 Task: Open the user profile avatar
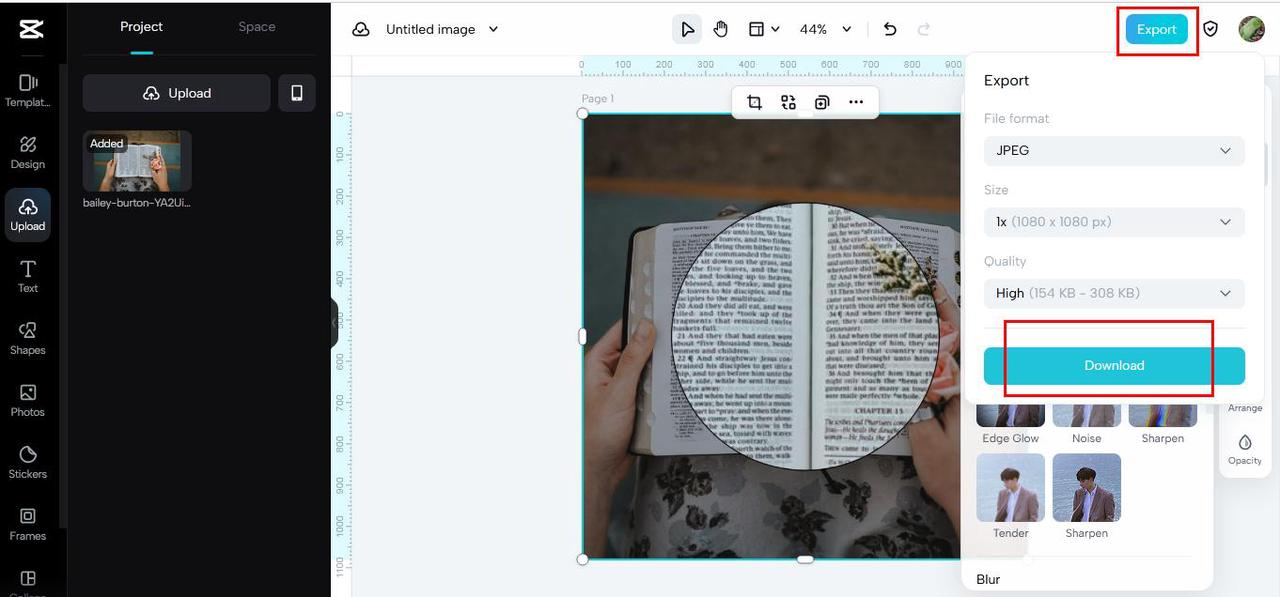[x=1251, y=29]
